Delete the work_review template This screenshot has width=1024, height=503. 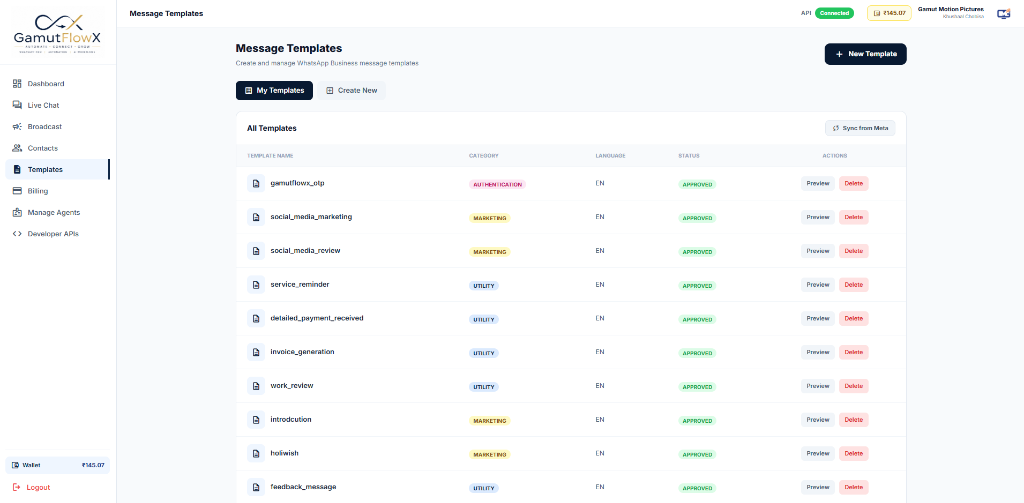pos(854,386)
